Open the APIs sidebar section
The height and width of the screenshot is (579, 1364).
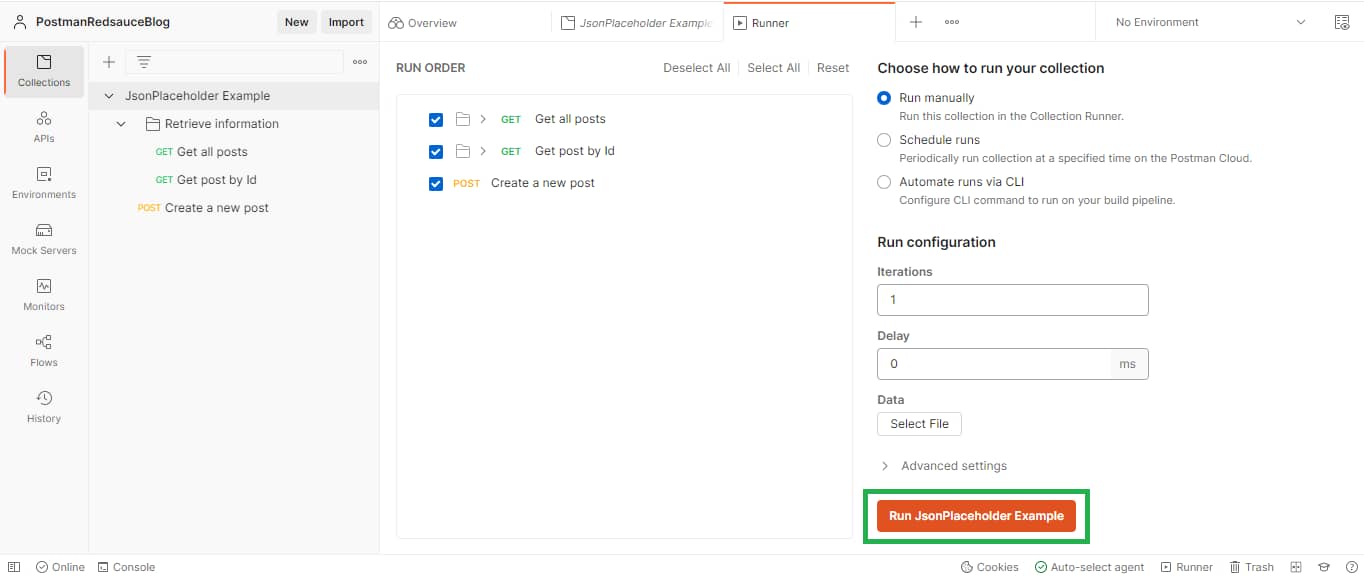coord(44,127)
